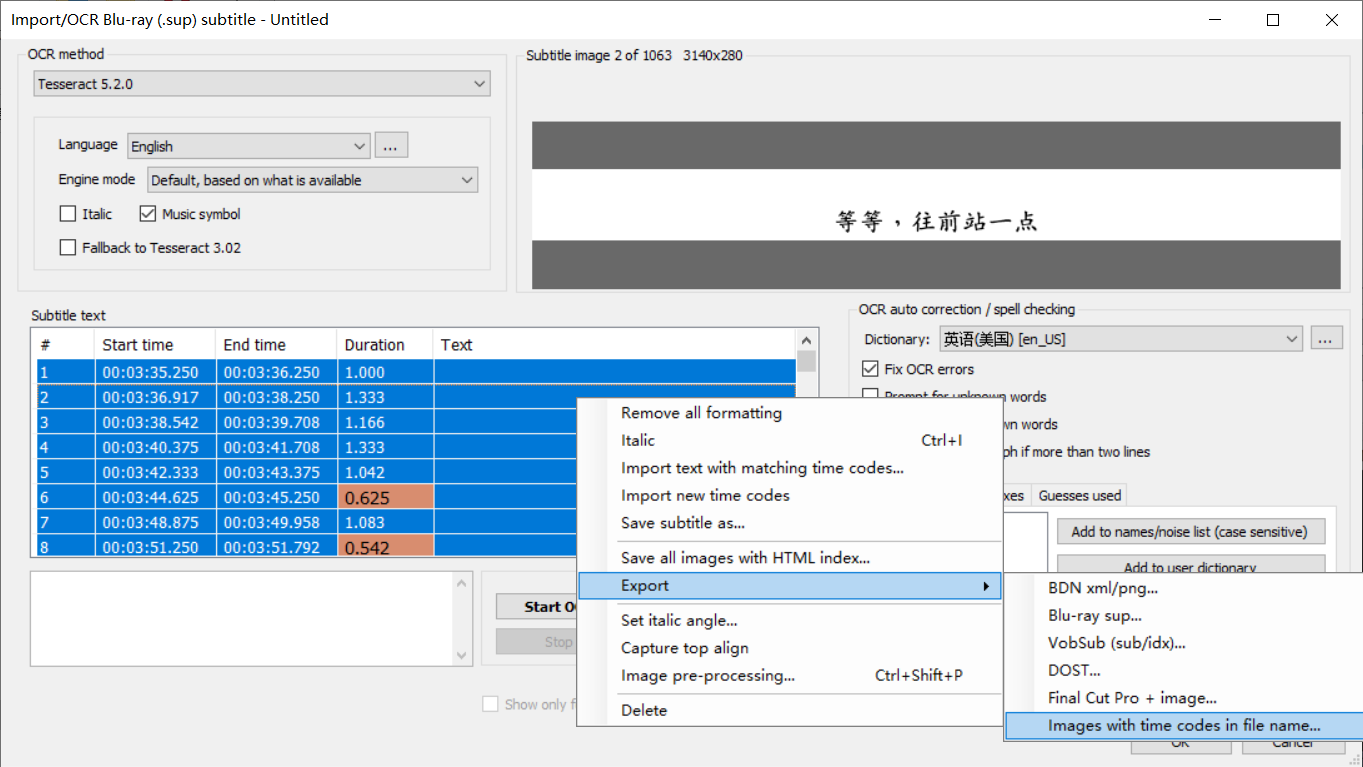Click the Dictionary browse "..." button
Screen dimensions: 1363x767
[x=1327, y=338]
